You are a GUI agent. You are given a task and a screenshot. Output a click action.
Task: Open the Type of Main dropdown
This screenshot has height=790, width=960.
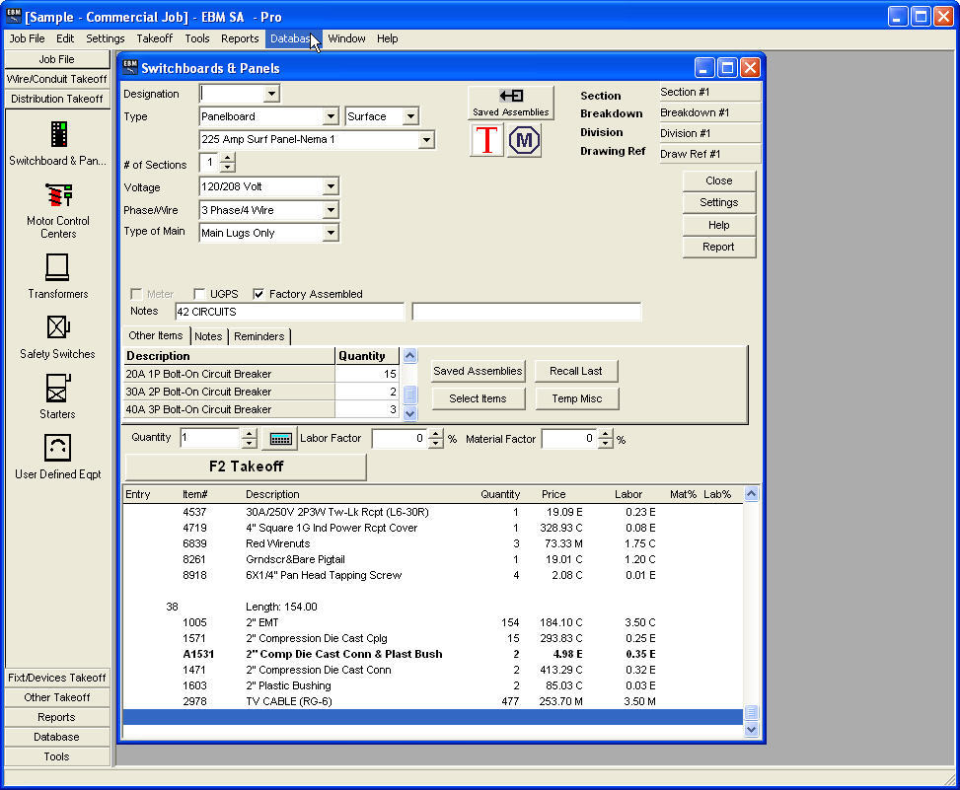[331, 233]
